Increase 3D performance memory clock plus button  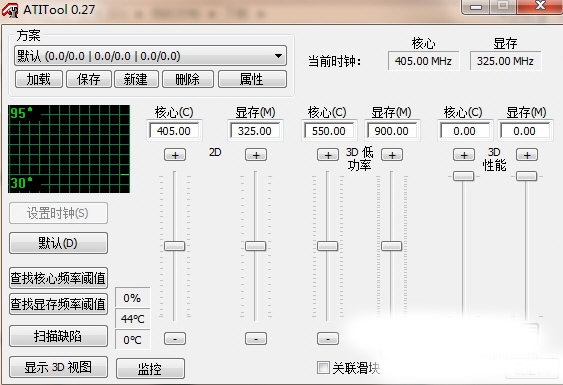coord(527,155)
